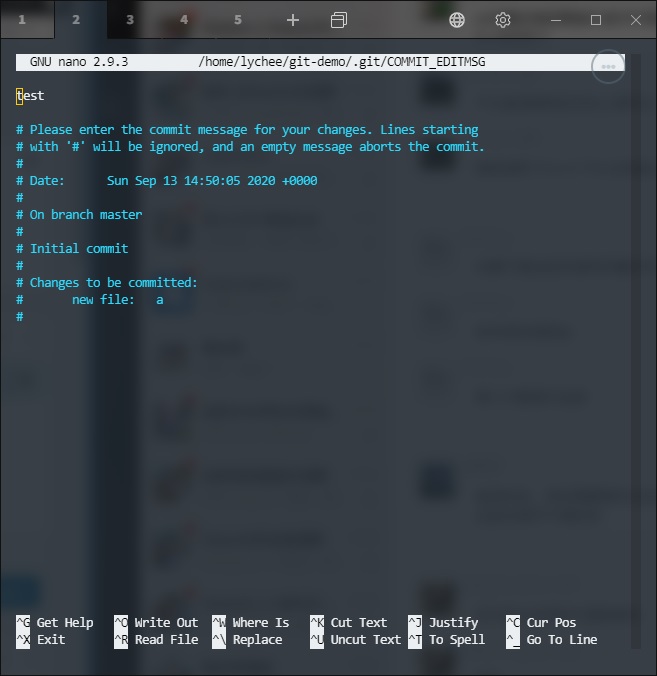Click '# Changes to be committed:' line
This screenshot has width=657, height=676.
tap(107, 283)
